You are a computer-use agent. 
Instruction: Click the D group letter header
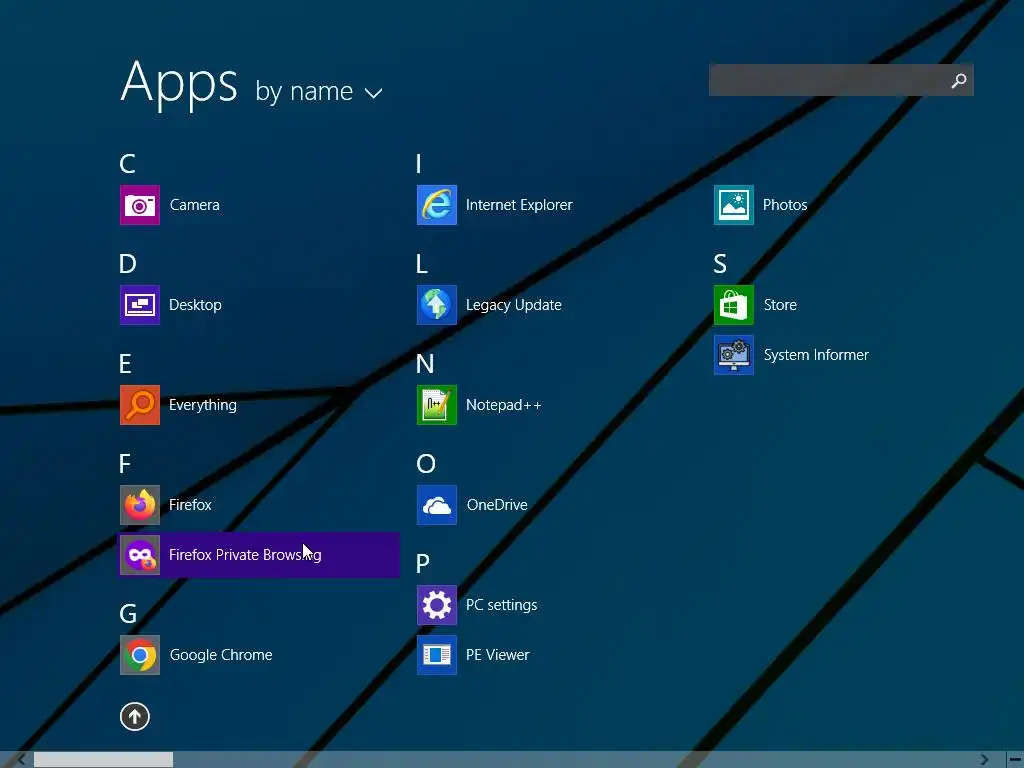tap(127, 264)
